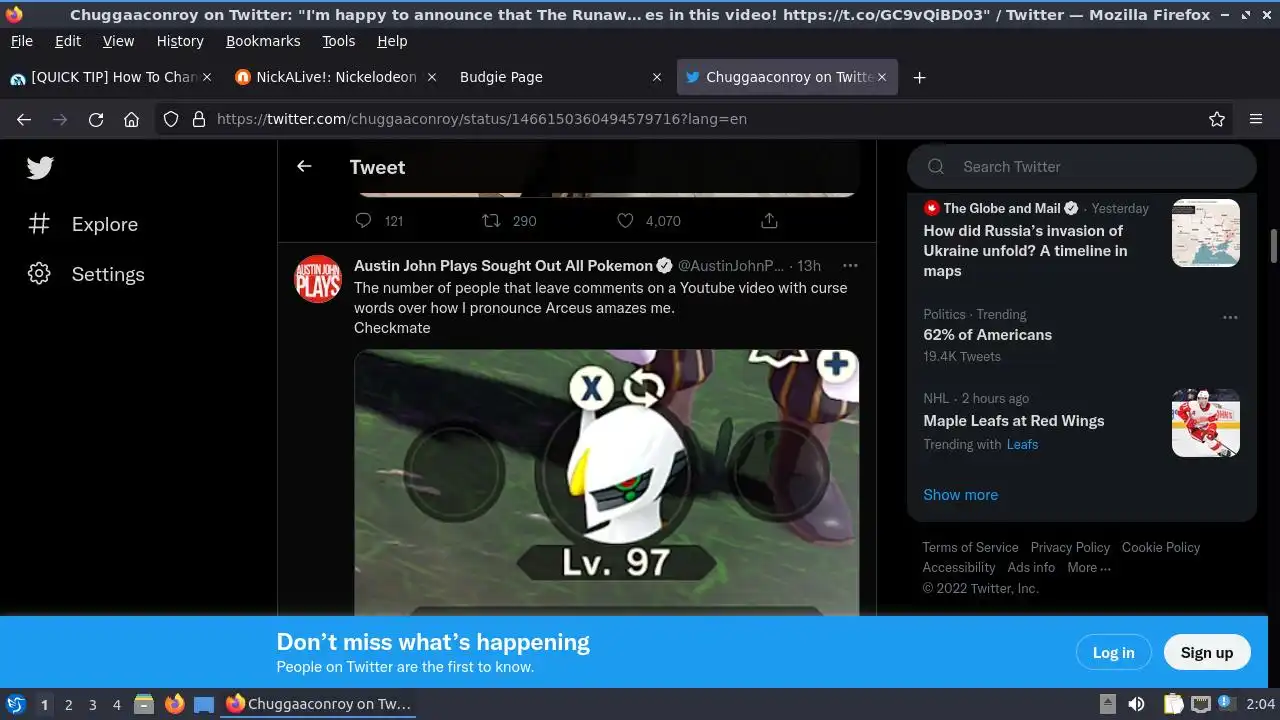The width and height of the screenshot is (1280, 720).
Task: Open the tracking protection shield icon
Action: click(171, 119)
